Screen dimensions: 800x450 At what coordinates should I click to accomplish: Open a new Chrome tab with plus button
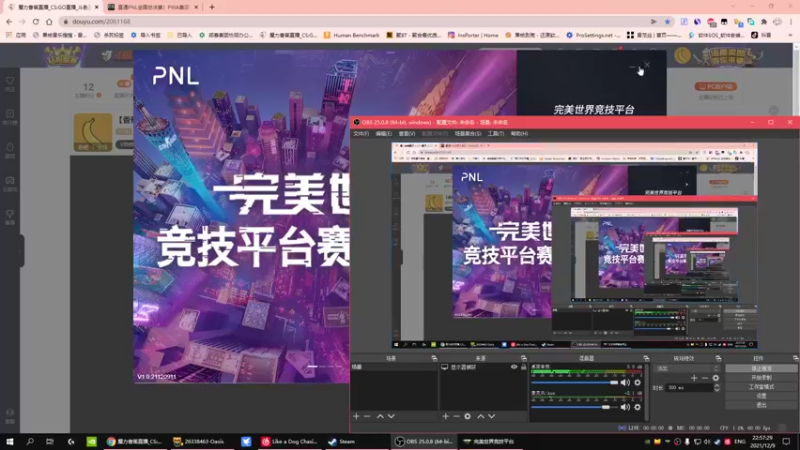pos(212,7)
